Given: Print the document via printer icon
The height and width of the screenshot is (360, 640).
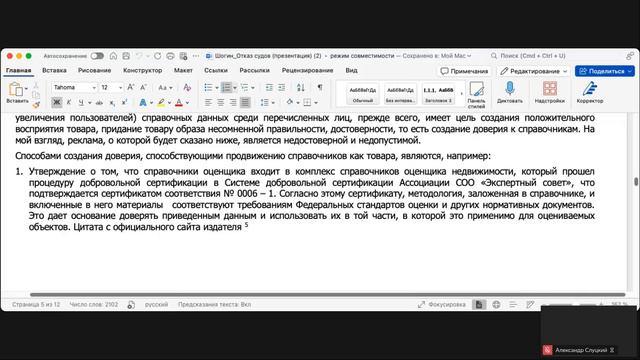Looking at the screenshot, I should [171, 56].
